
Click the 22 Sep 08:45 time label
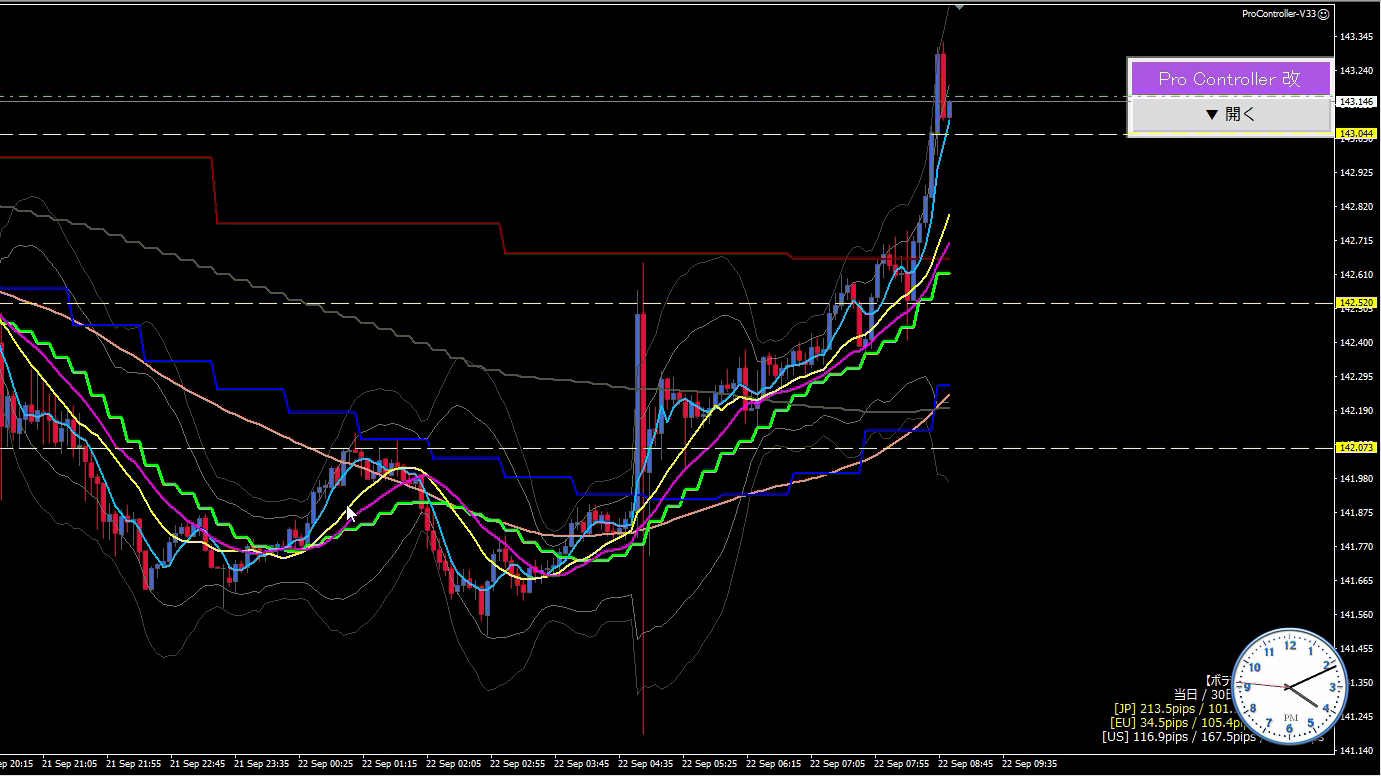tap(965, 764)
